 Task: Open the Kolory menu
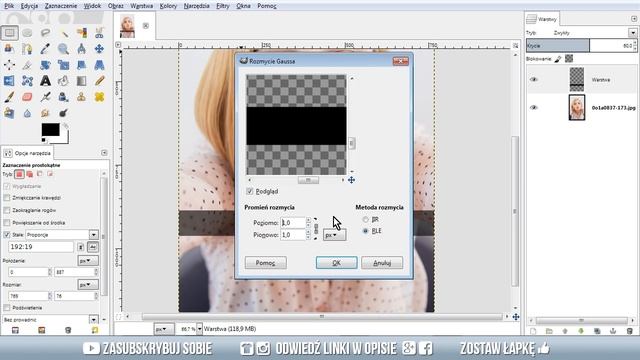168,6
